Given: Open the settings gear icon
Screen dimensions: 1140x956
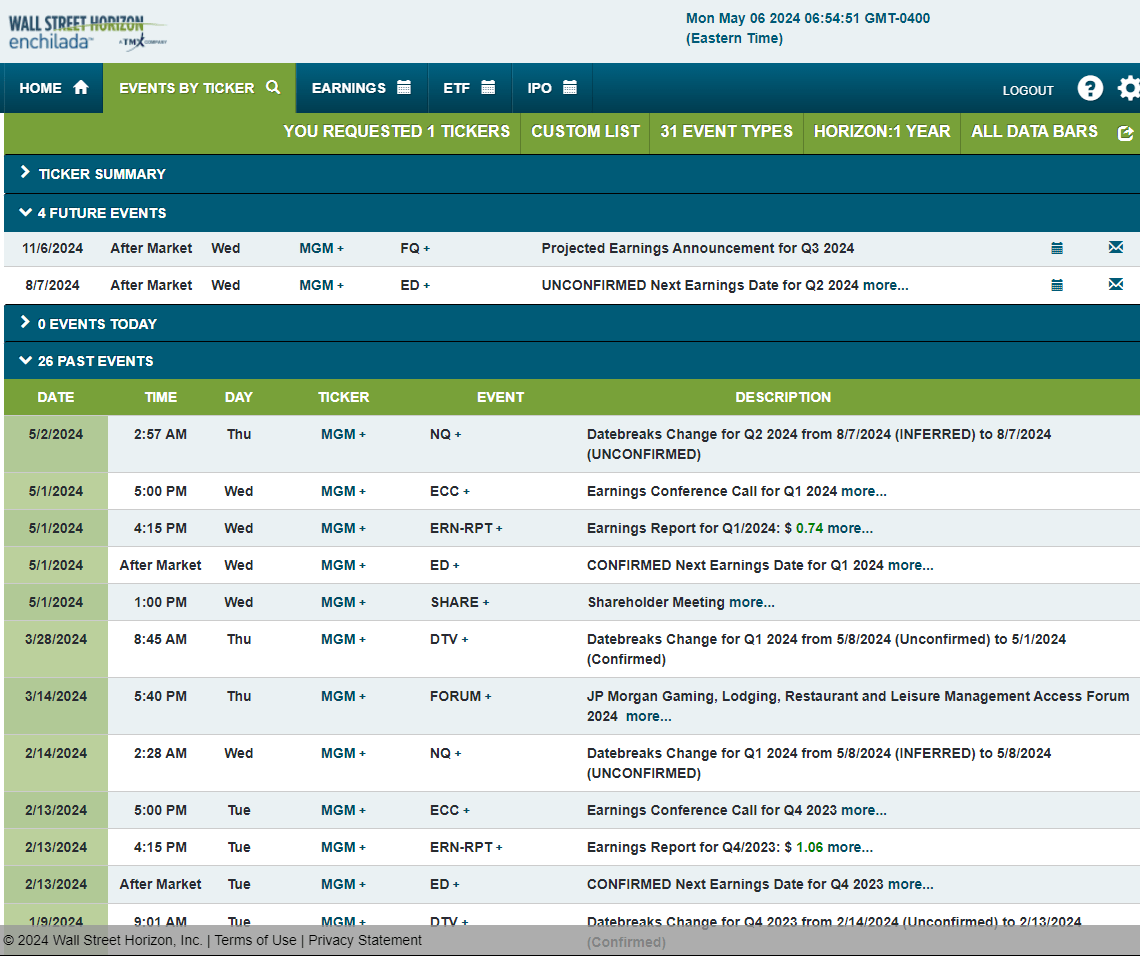Looking at the screenshot, I should click(1129, 88).
